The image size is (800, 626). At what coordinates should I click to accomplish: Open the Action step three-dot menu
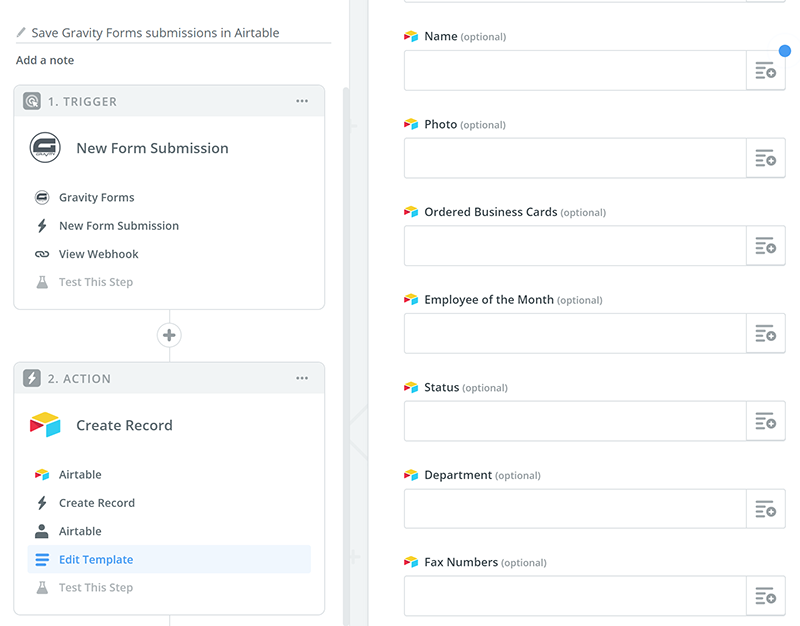click(302, 378)
